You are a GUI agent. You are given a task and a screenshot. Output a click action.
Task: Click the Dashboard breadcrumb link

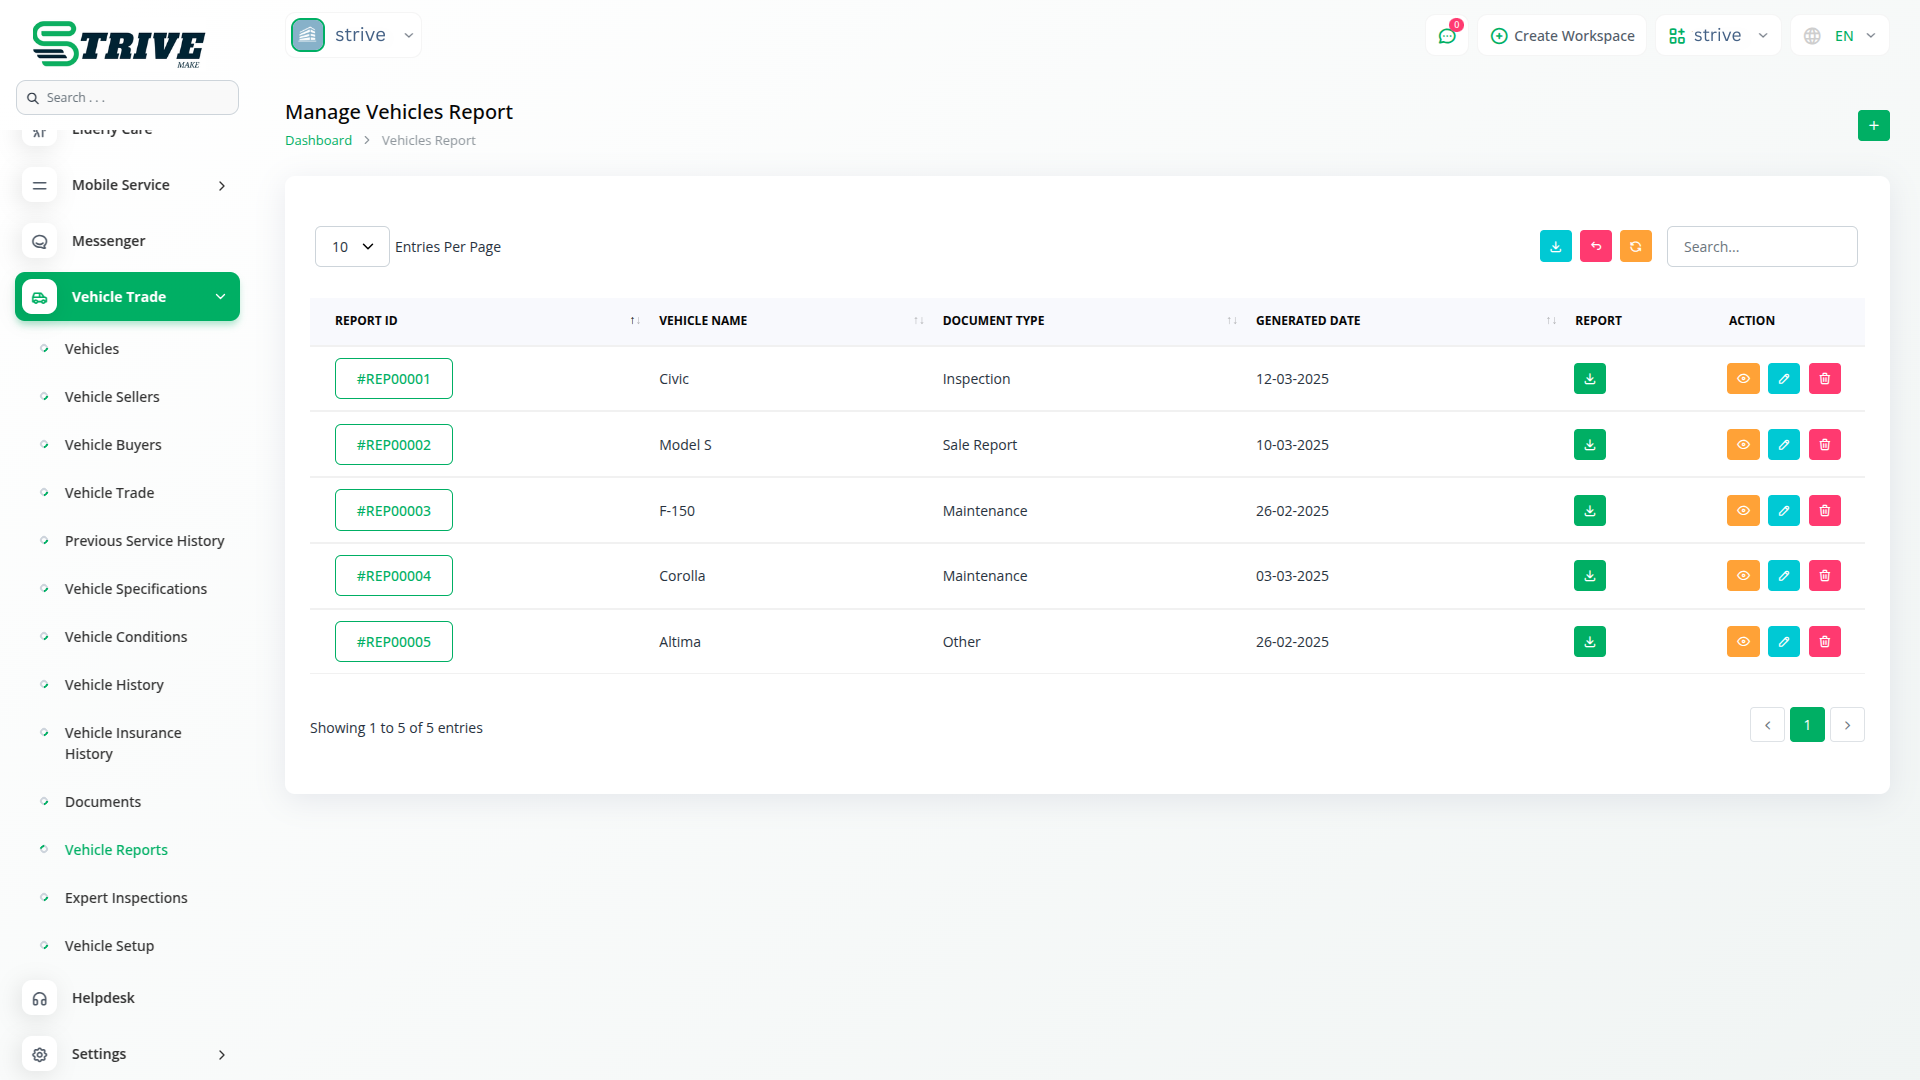pyautogui.click(x=318, y=141)
